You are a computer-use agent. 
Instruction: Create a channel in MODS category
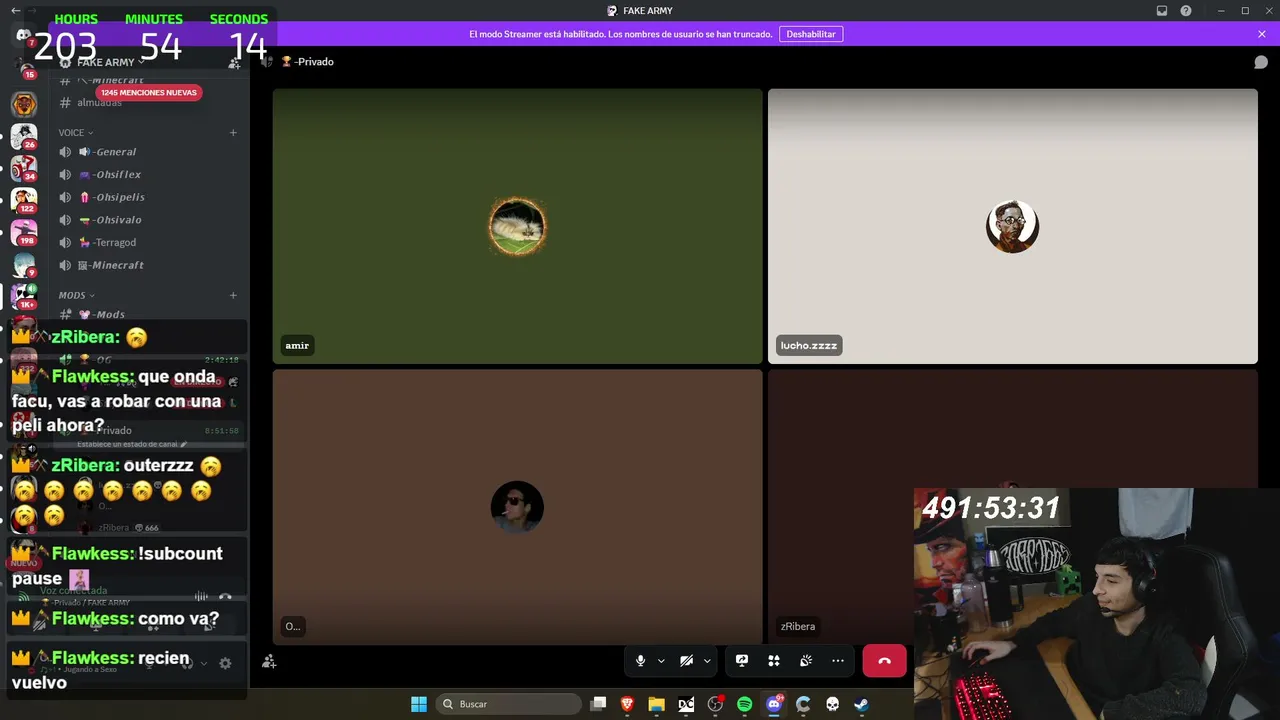(233, 295)
